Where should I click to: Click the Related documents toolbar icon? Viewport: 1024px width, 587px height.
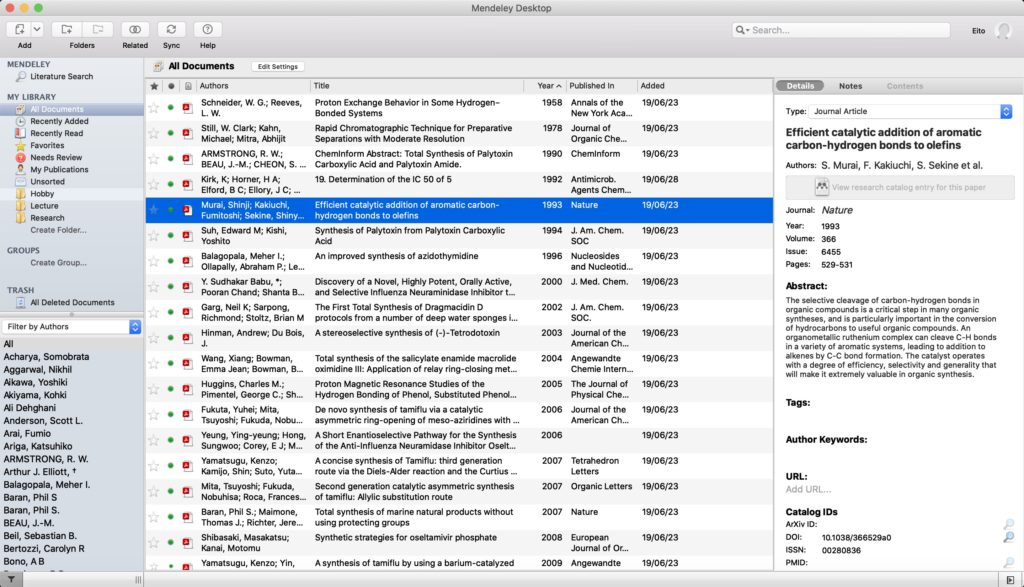coord(135,29)
